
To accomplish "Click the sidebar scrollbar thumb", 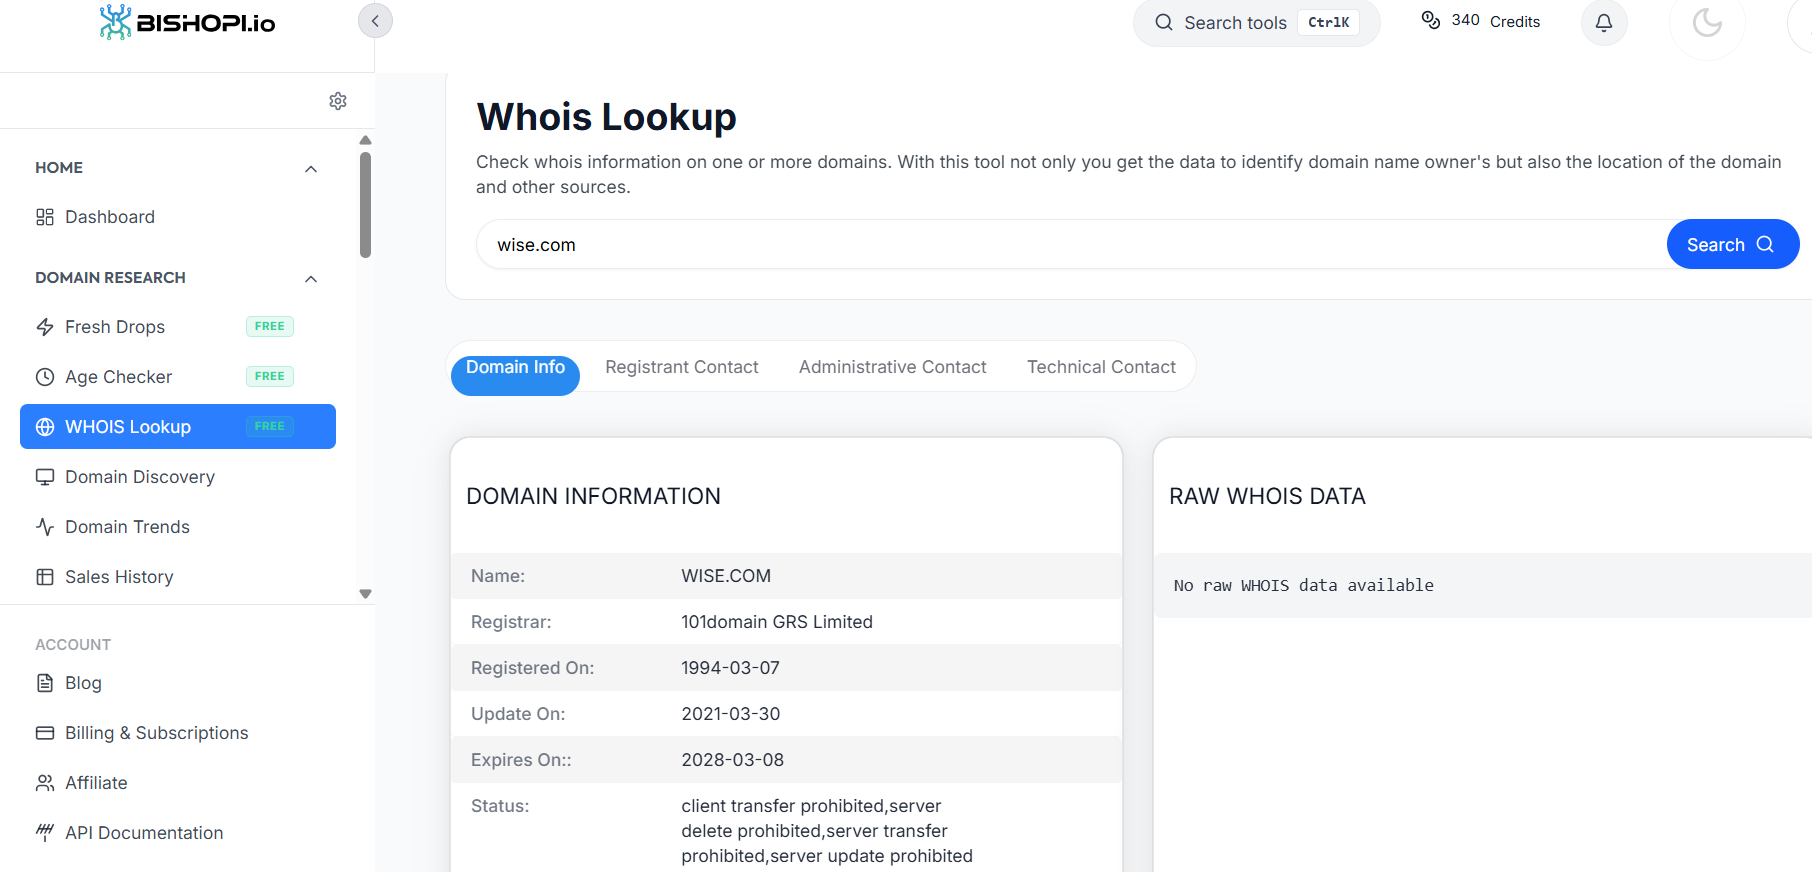I will (x=365, y=204).
